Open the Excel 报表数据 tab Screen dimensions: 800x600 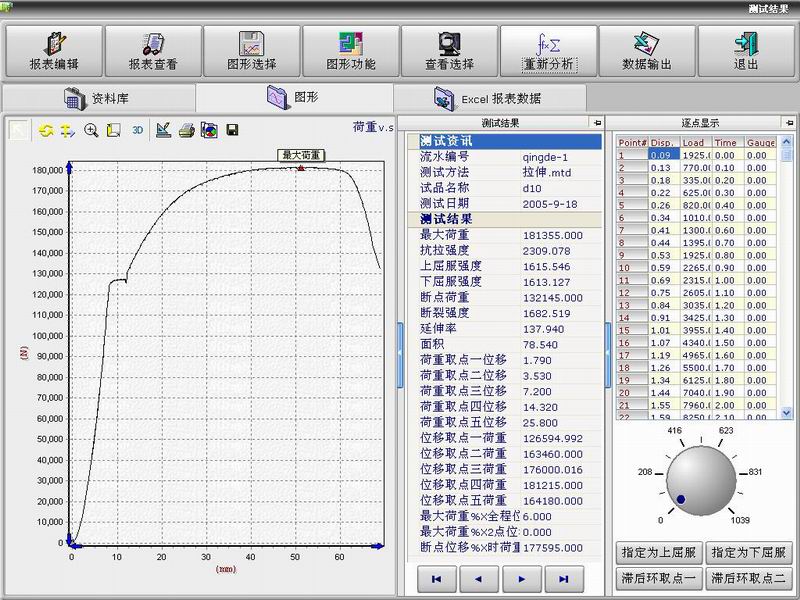(490, 98)
